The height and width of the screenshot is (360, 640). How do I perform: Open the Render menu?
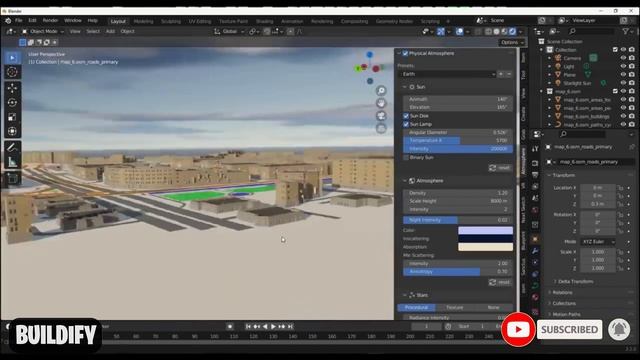[x=50, y=20]
